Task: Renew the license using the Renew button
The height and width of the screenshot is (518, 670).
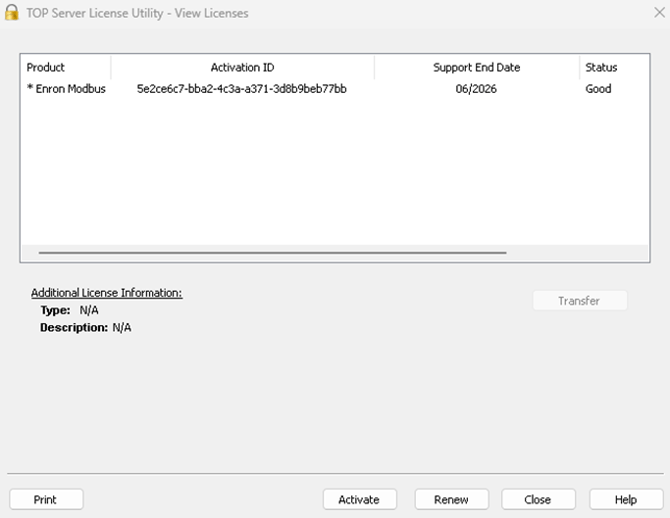Action: (x=449, y=500)
